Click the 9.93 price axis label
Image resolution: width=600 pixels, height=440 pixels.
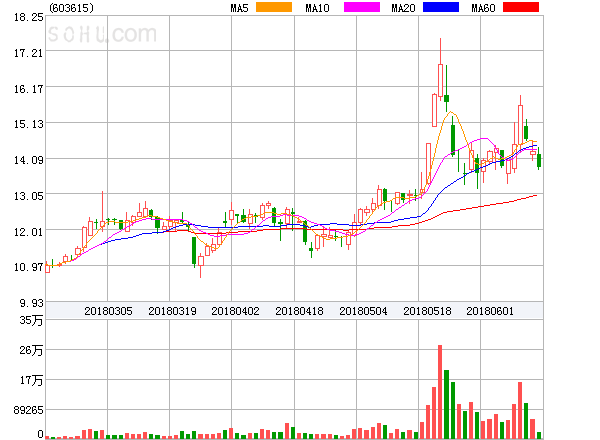pyautogui.click(x=31, y=303)
